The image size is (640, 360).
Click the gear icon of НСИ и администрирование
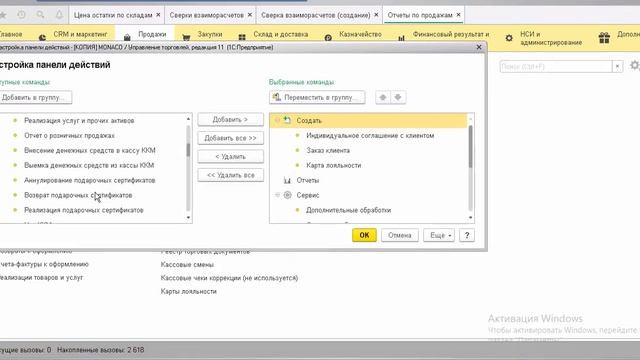click(509, 38)
